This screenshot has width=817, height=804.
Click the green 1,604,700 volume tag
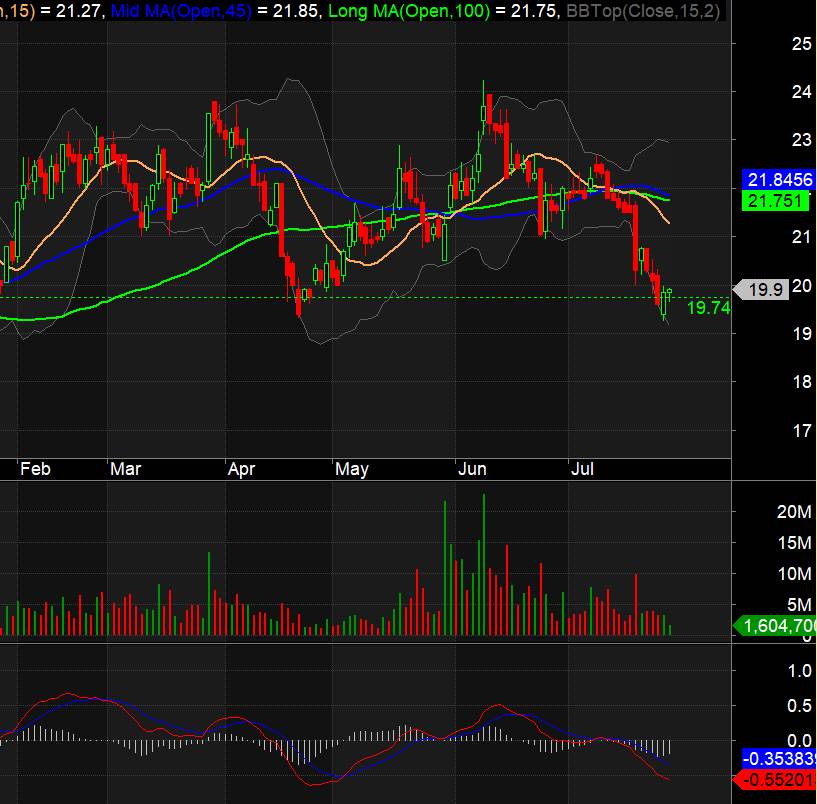[x=779, y=626]
